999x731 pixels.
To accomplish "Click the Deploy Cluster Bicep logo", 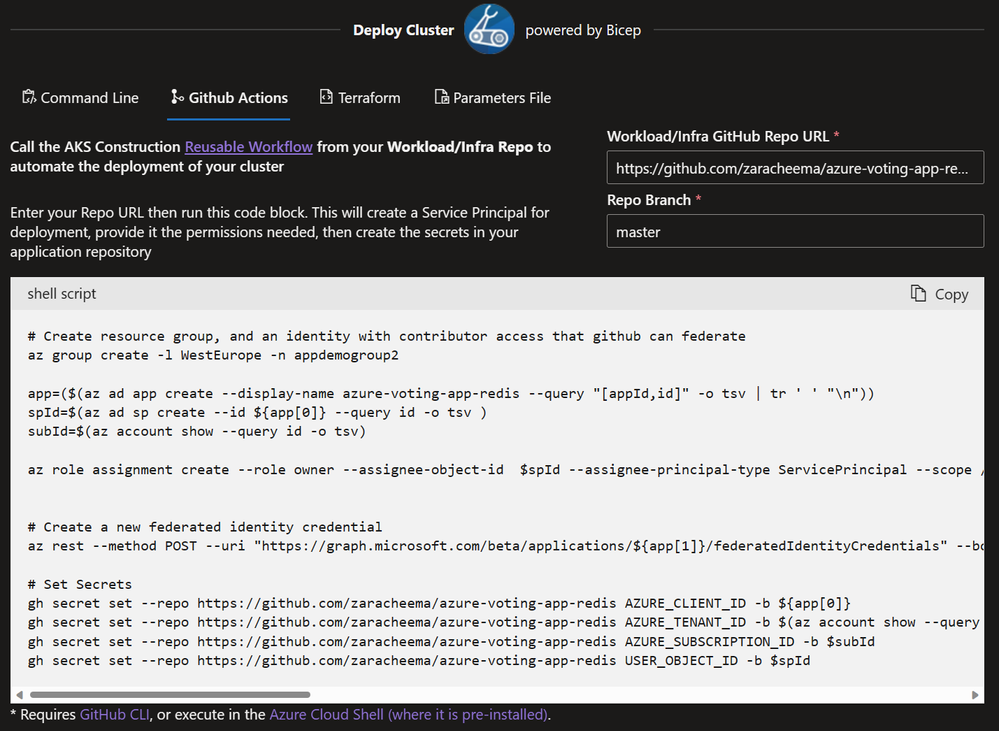I will [489, 29].
